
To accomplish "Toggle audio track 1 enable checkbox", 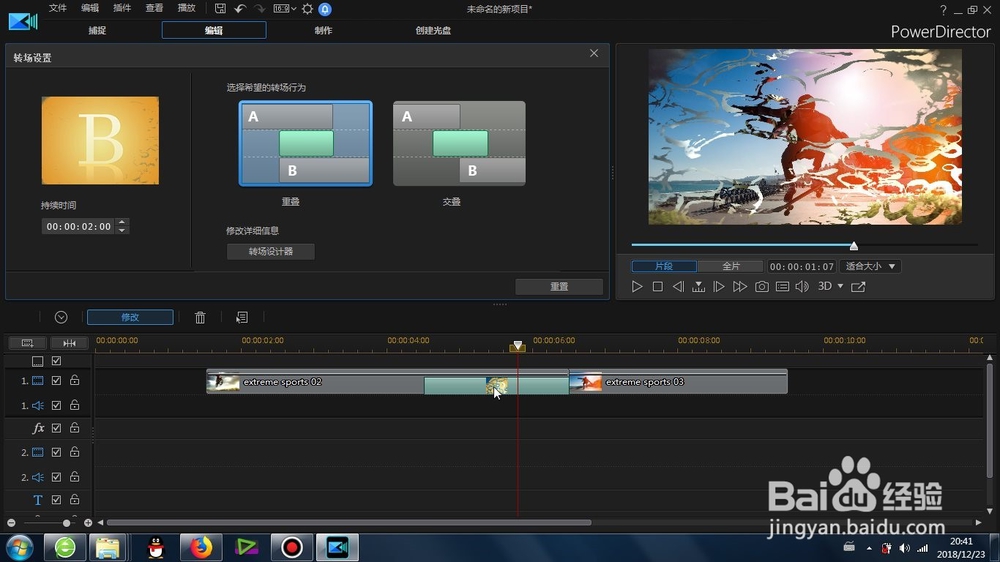I will (x=56, y=405).
